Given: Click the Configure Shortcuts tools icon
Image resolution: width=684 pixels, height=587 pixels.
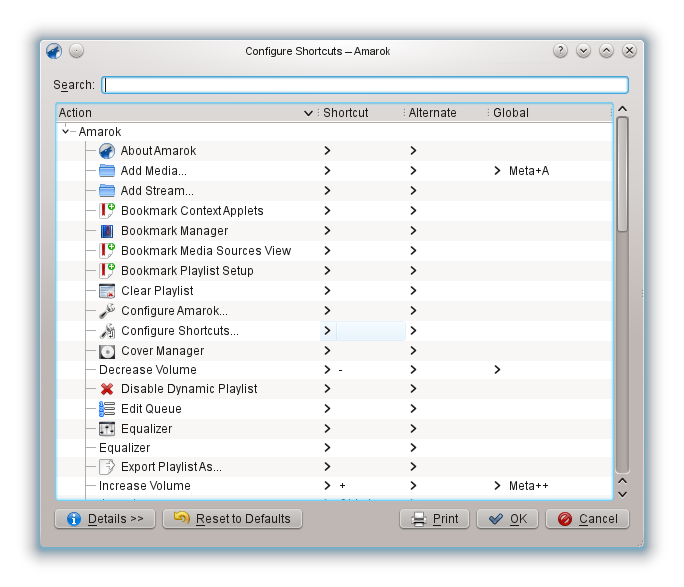Looking at the screenshot, I should point(107,331).
